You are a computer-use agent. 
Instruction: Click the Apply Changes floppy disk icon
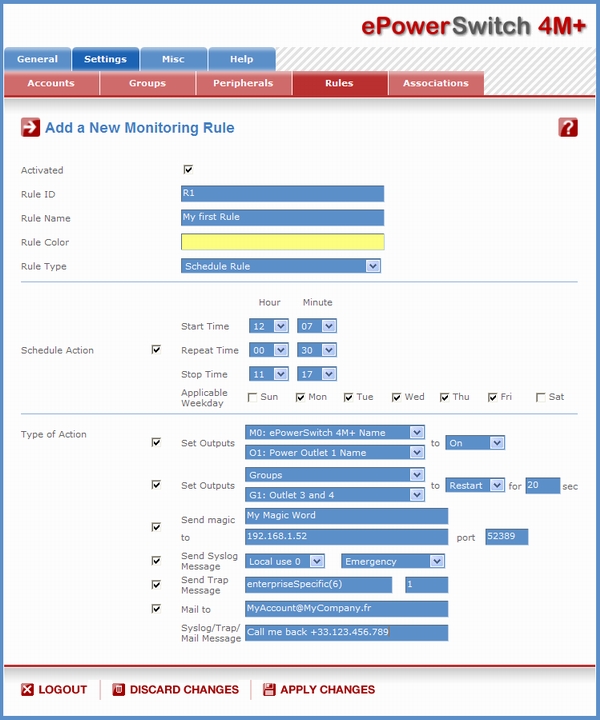(x=269, y=689)
